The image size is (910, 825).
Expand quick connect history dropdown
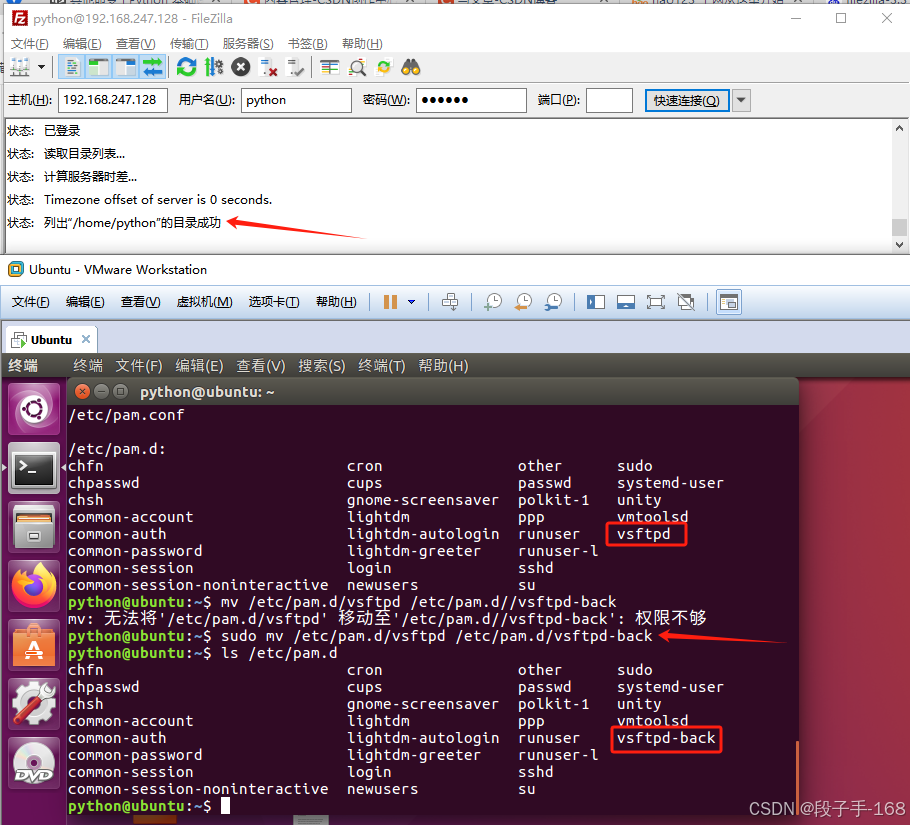[741, 100]
